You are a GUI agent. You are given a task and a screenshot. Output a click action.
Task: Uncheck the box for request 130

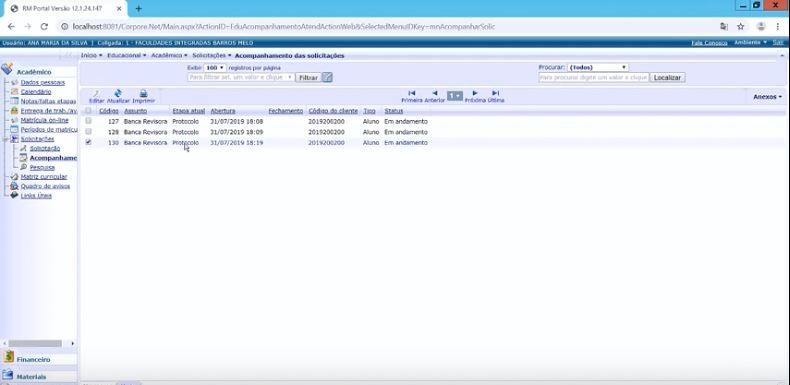88,142
